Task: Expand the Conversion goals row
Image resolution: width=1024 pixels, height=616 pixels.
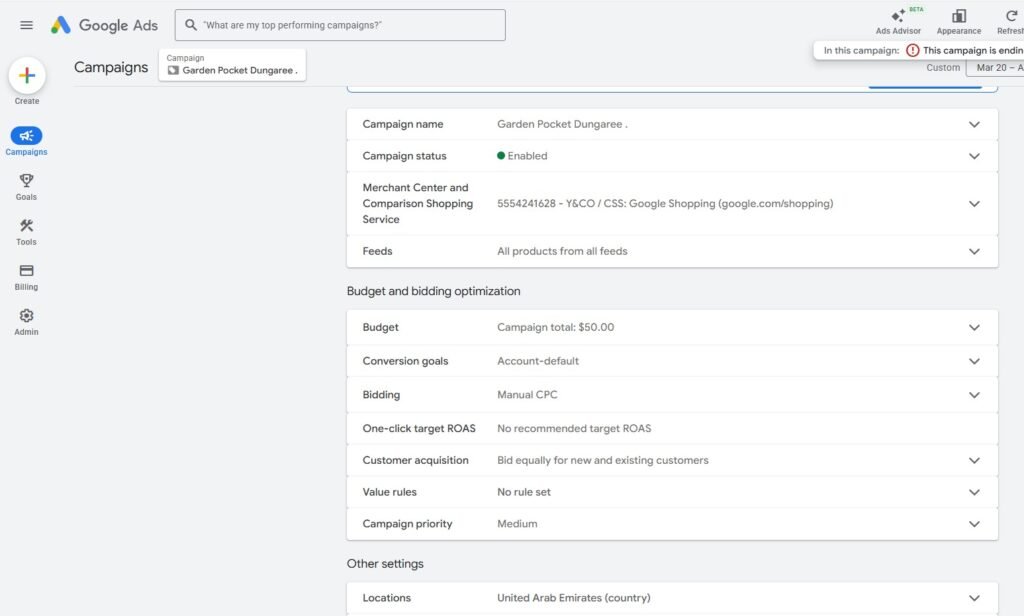Action: 974,361
